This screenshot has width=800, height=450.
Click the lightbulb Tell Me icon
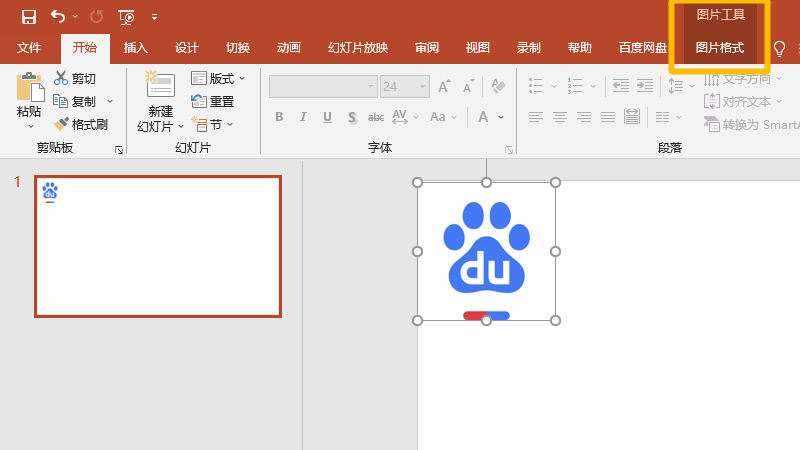tap(780, 48)
